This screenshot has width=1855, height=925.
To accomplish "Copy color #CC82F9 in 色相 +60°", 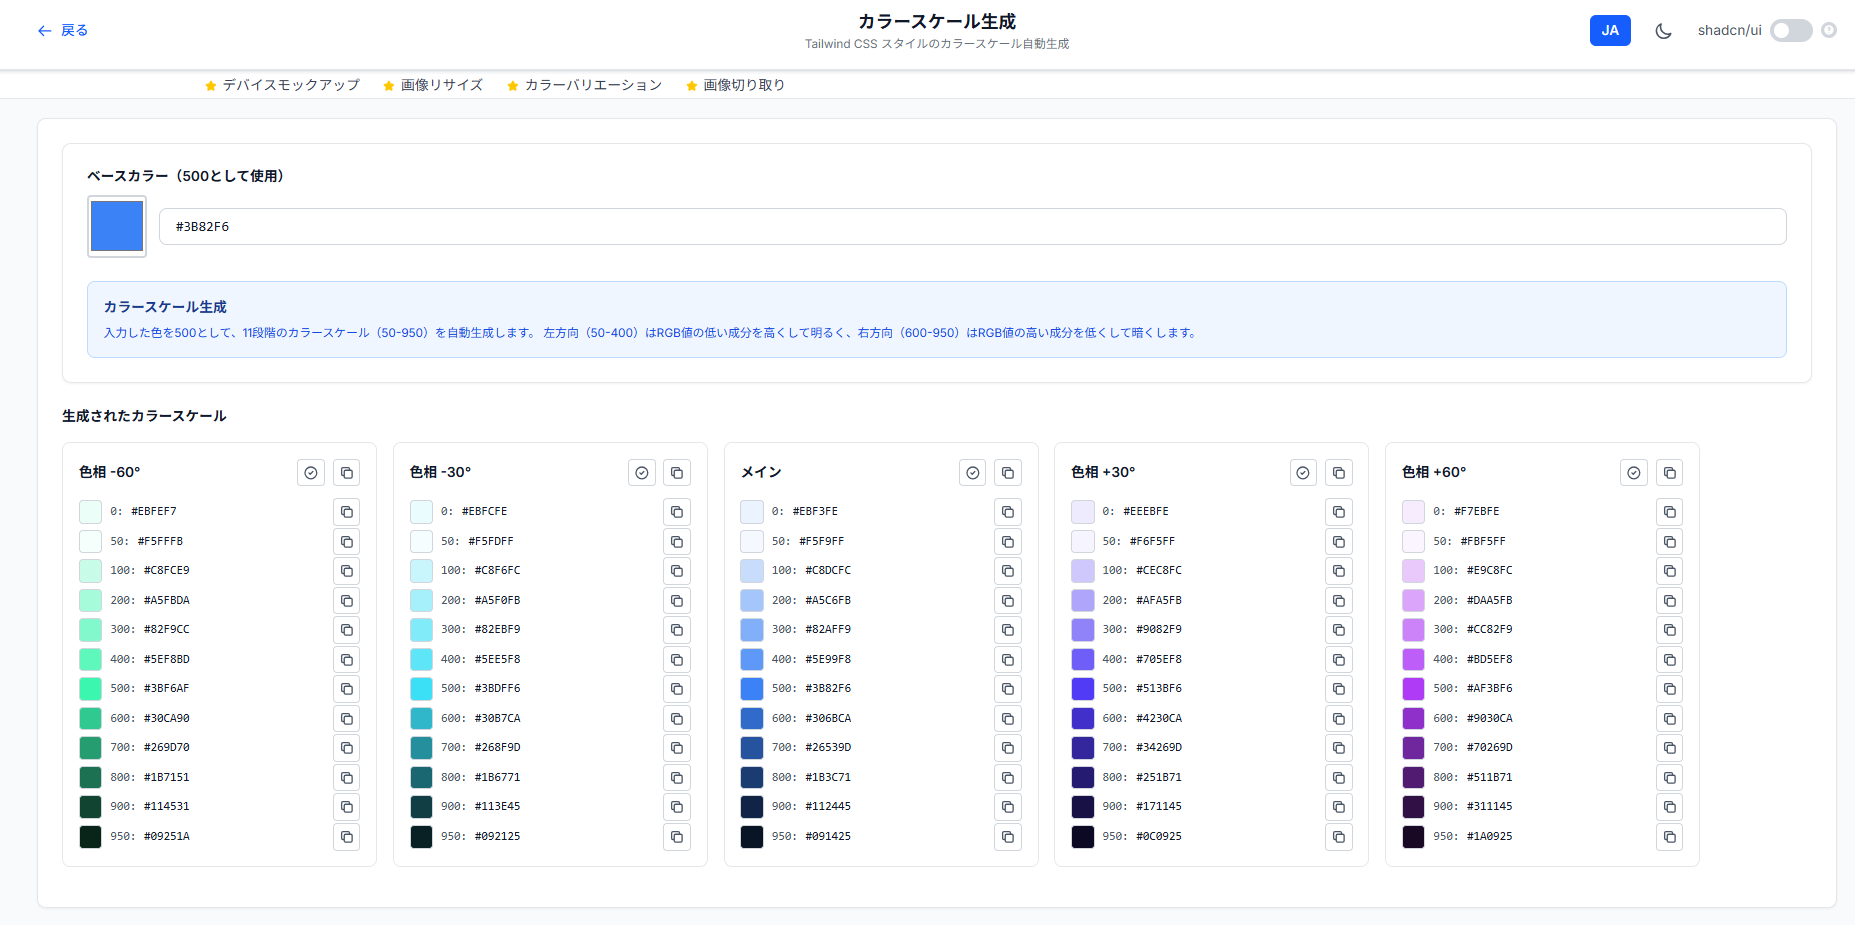I will point(1670,630).
